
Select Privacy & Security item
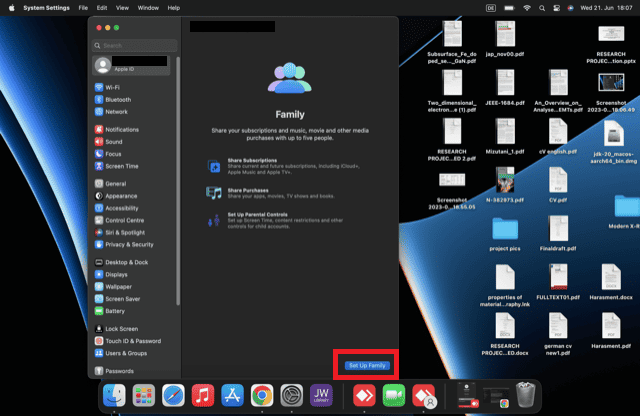coord(129,244)
